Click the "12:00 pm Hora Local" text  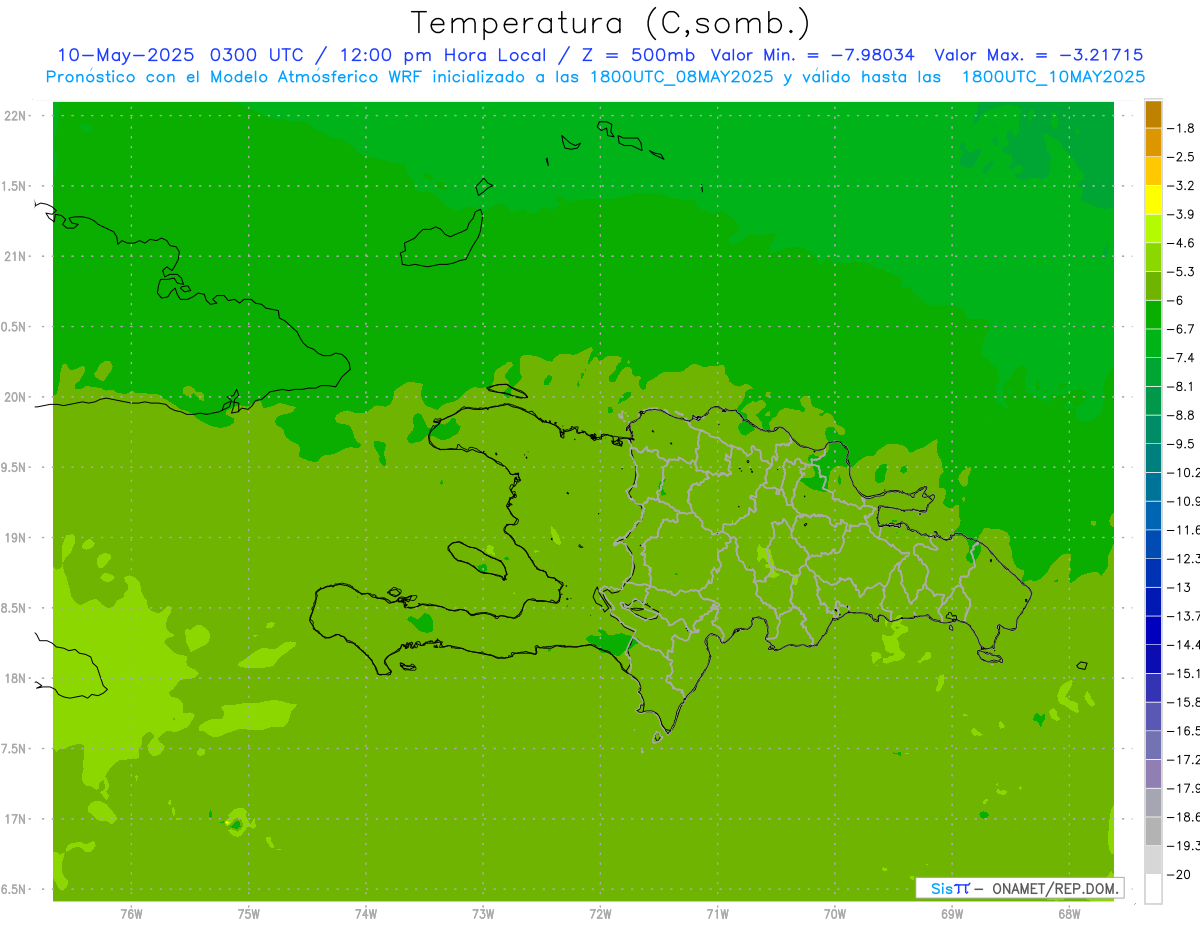(x=441, y=55)
